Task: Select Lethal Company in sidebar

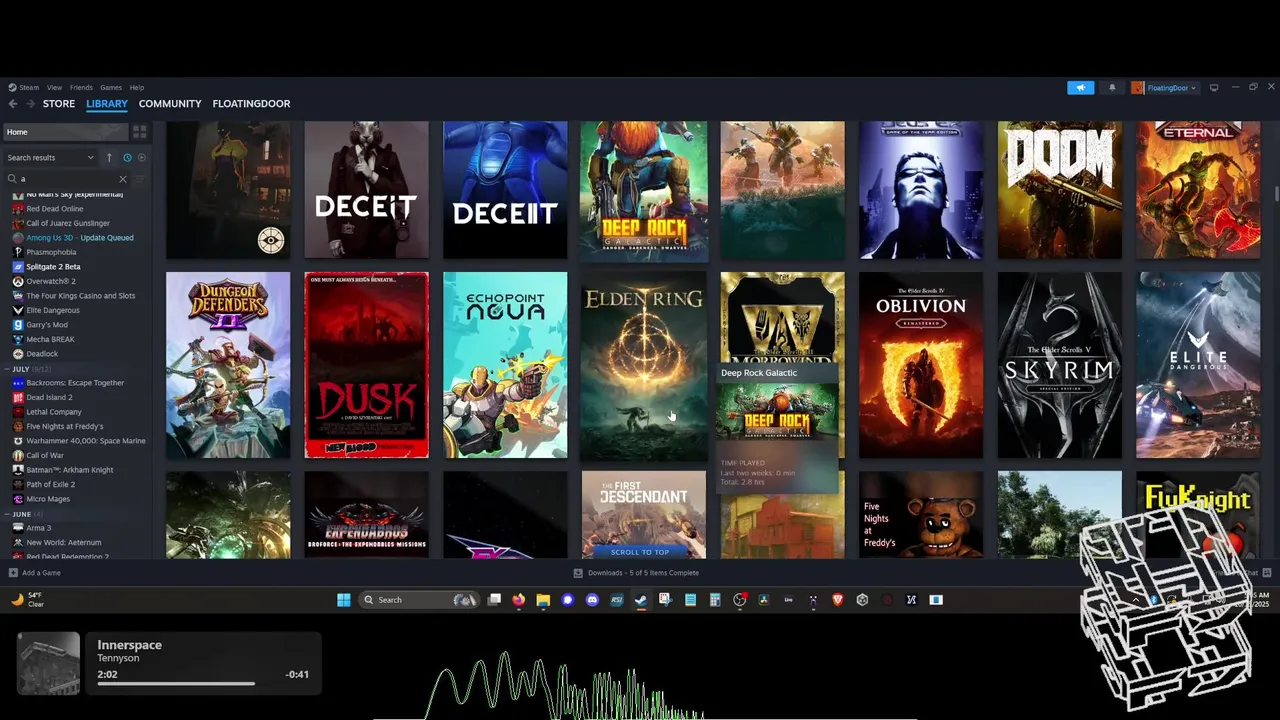Action: tap(54, 412)
